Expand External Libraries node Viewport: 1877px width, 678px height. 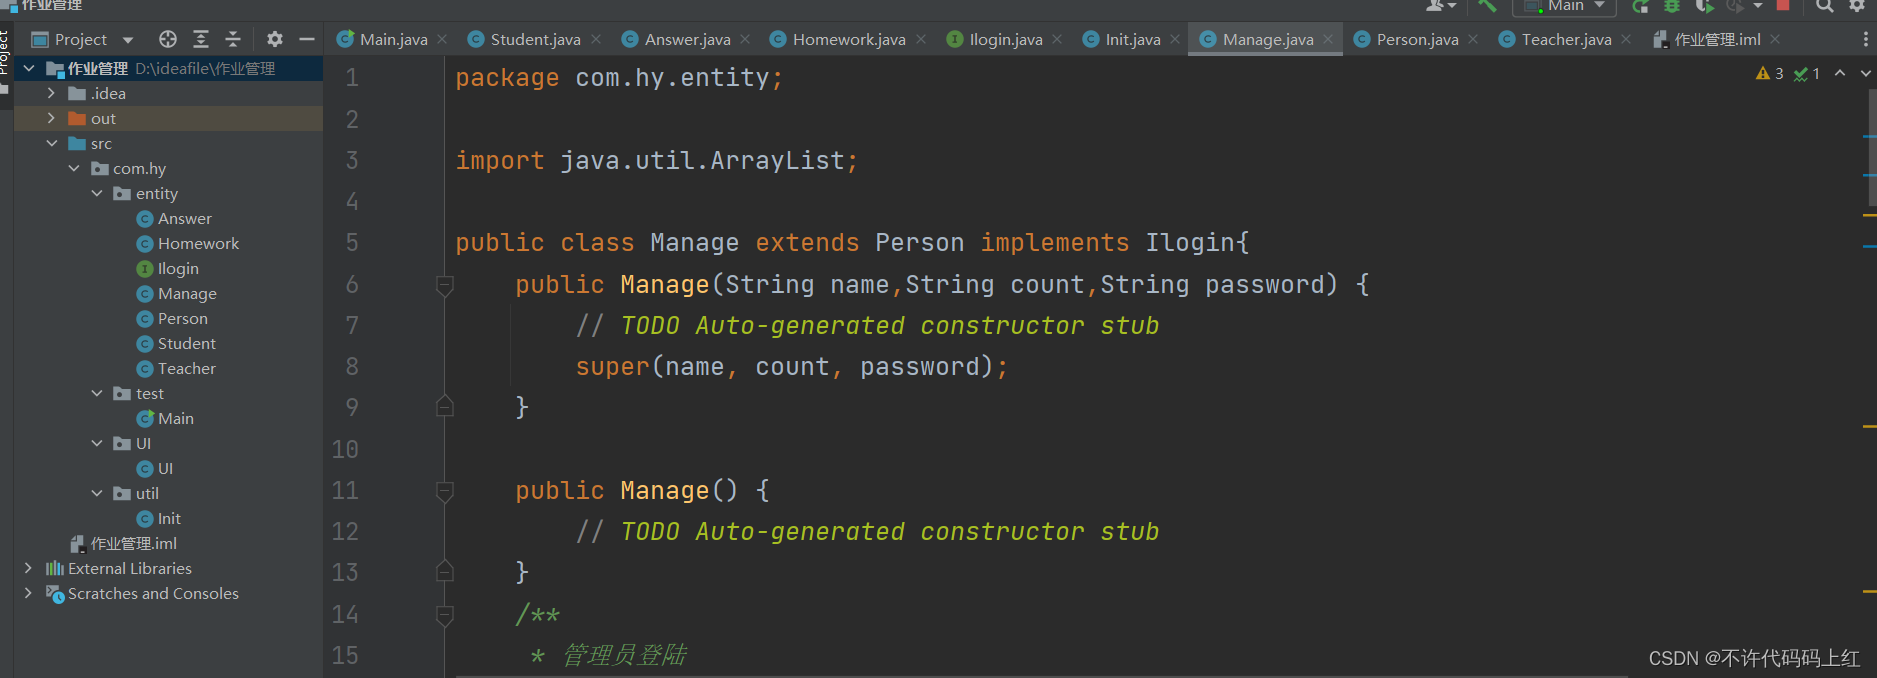[x=28, y=568]
